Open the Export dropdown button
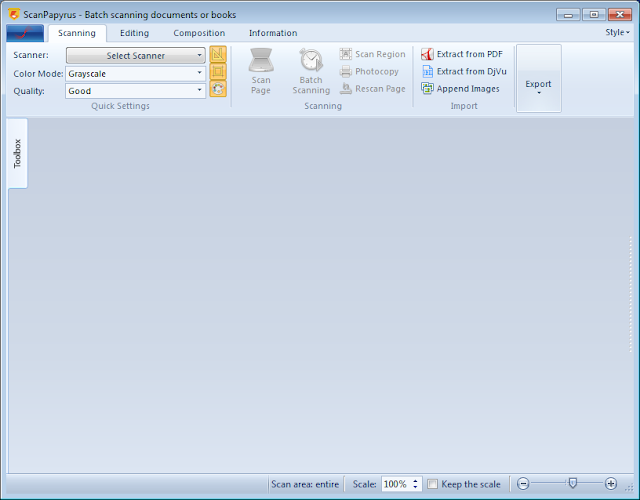 click(539, 78)
